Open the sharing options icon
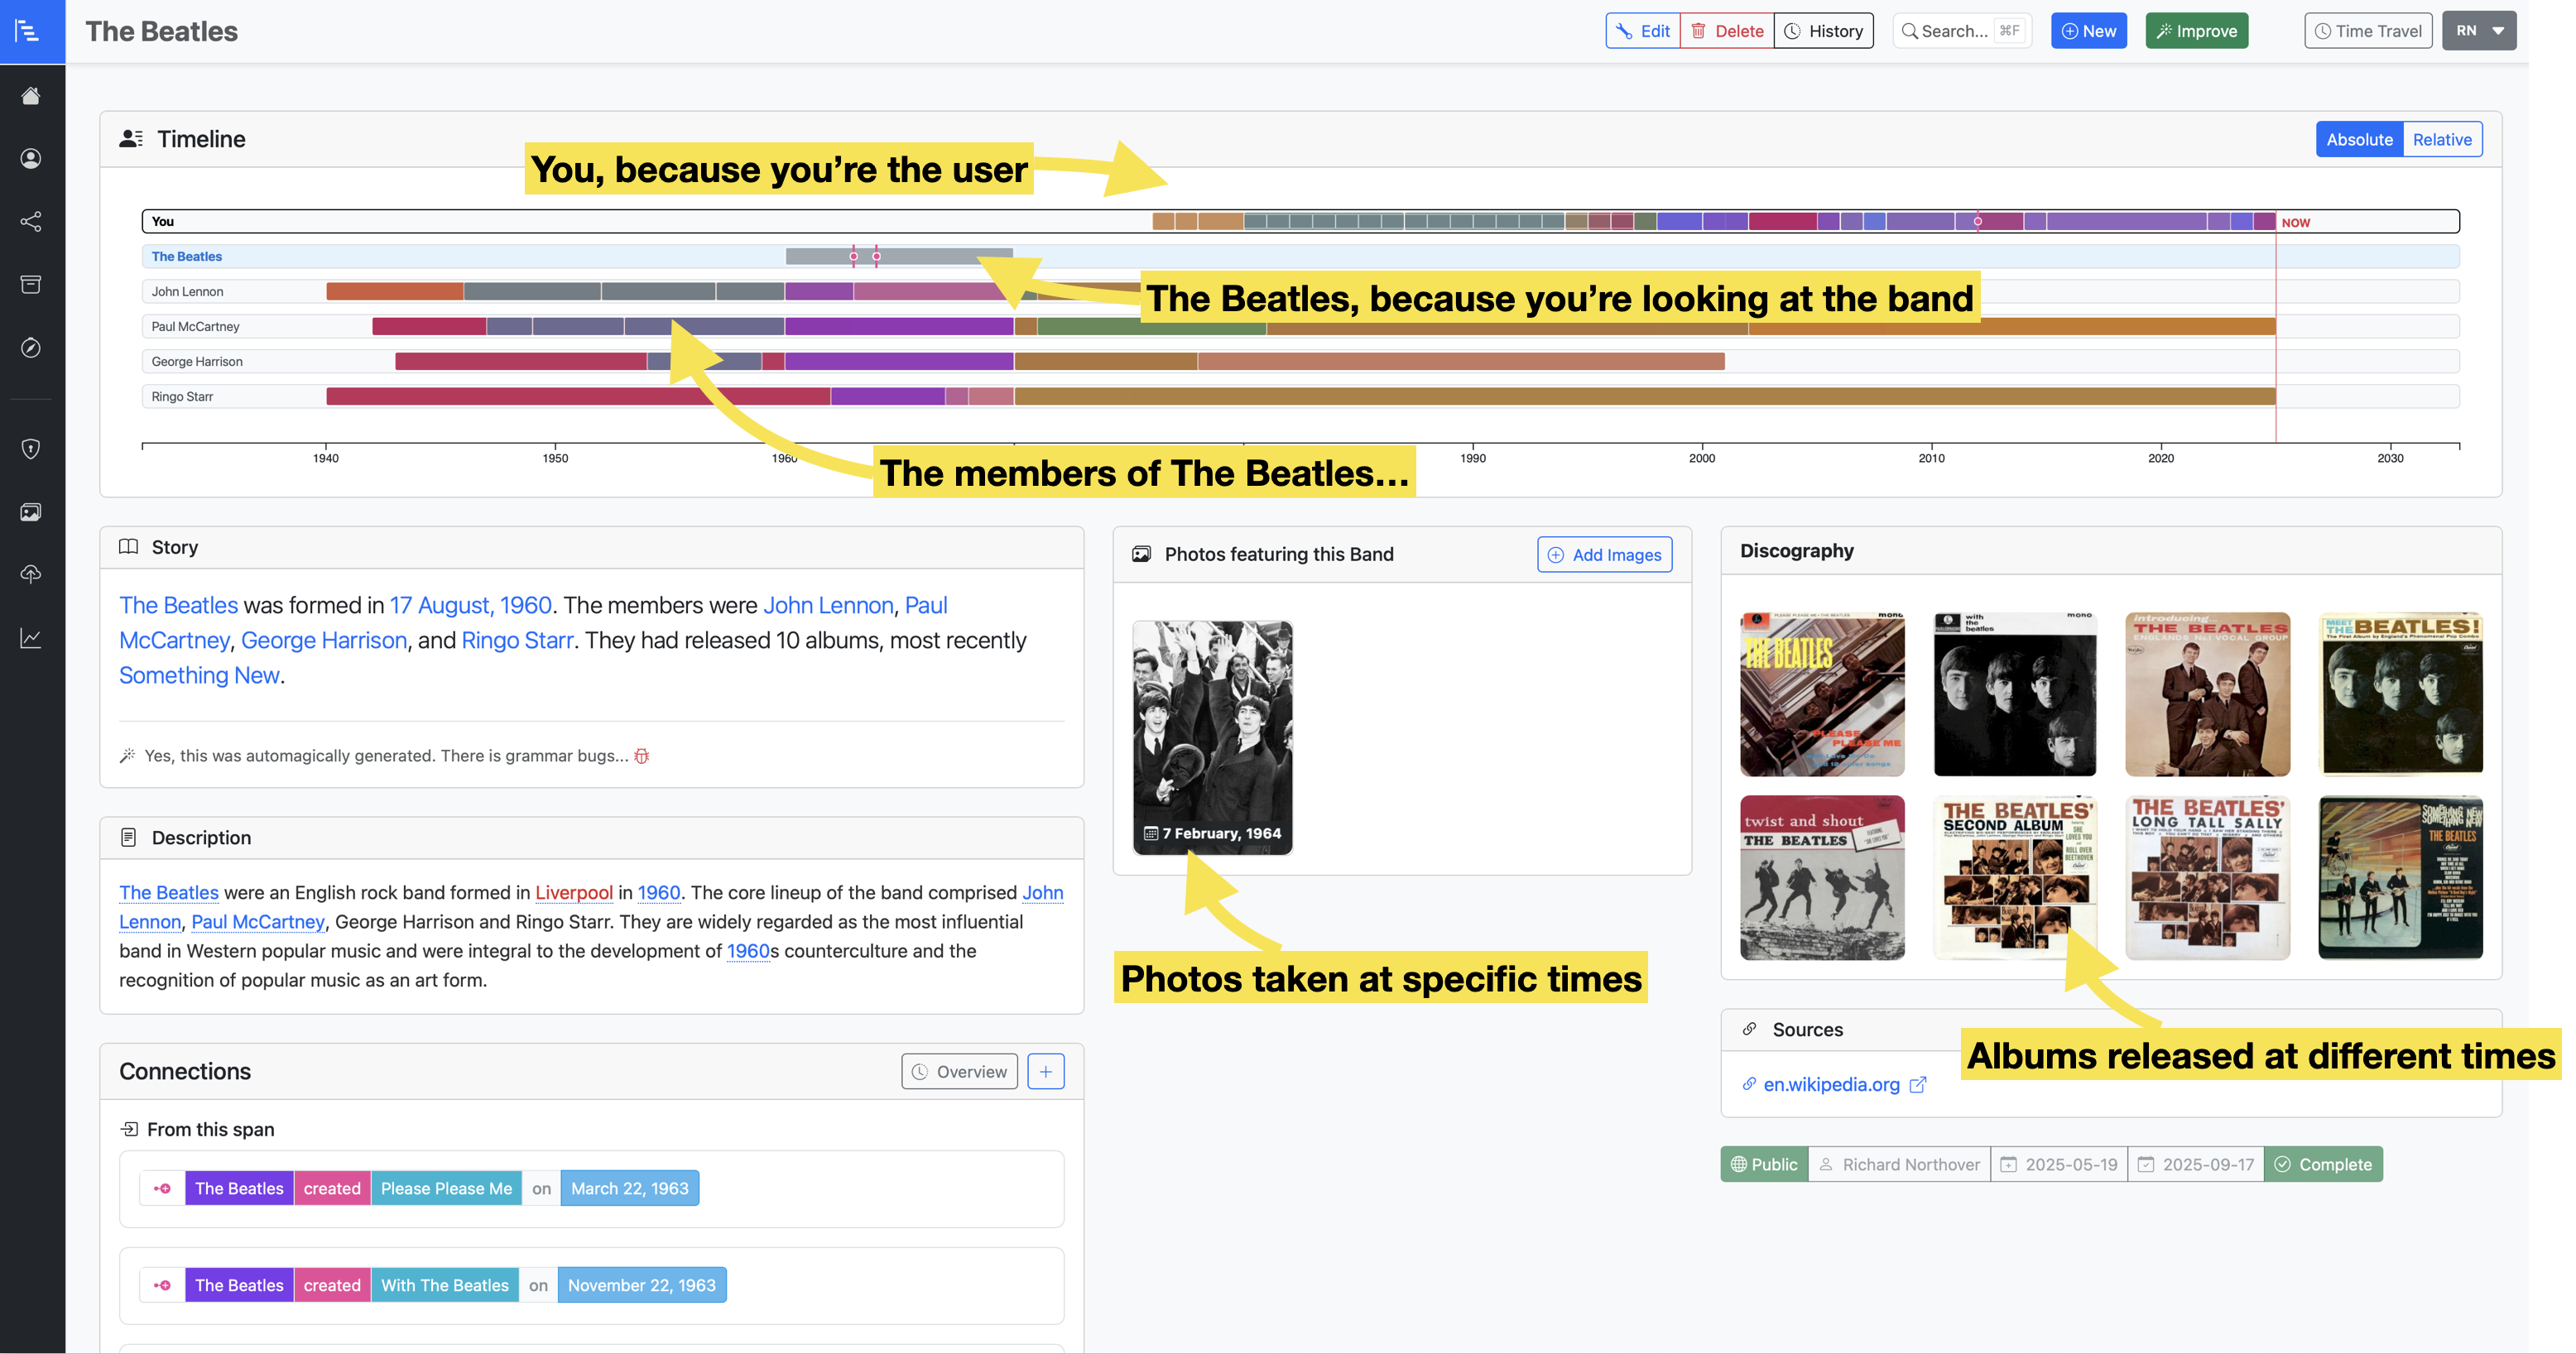The image size is (2576, 1354). pos(31,222)
